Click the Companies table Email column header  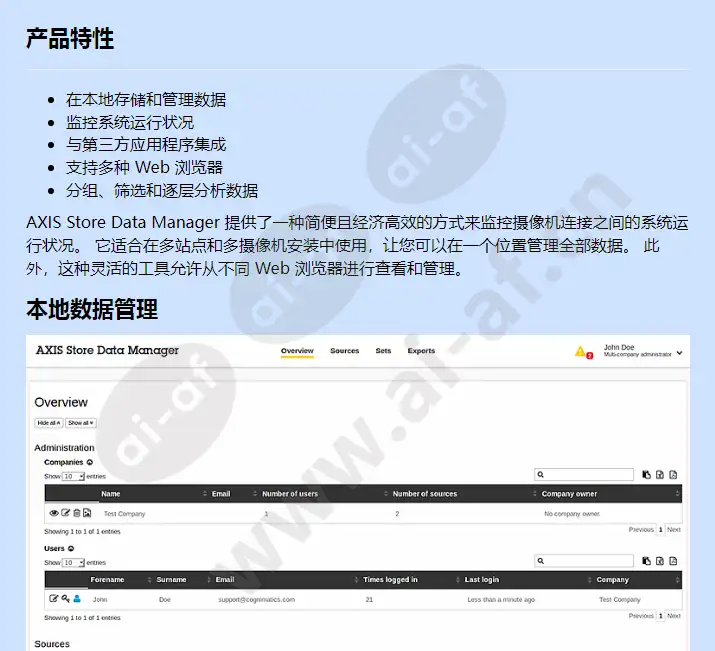click(221, 494)
